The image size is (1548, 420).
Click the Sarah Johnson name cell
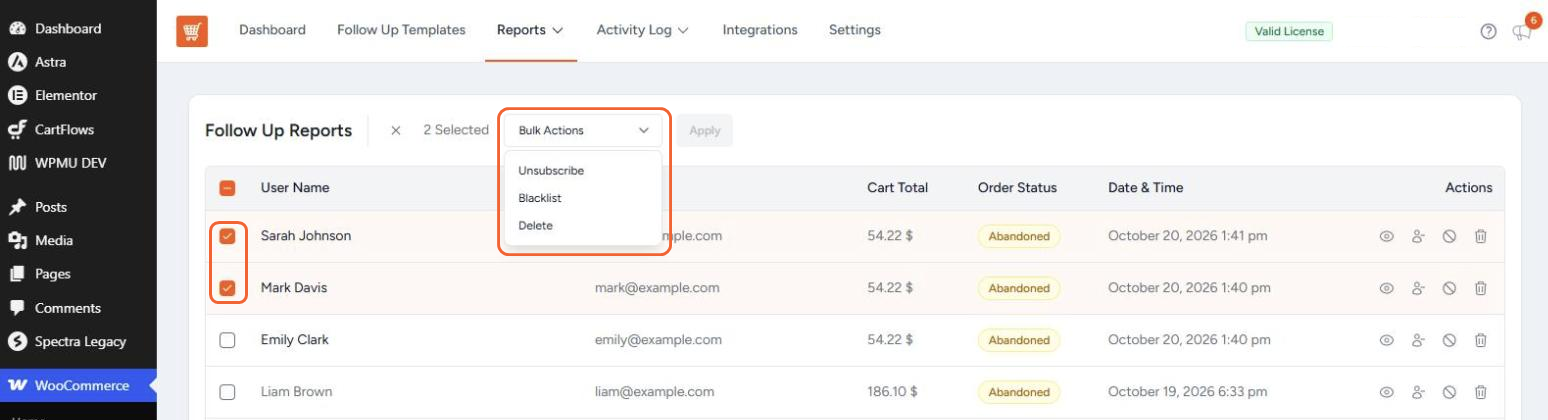306,236
